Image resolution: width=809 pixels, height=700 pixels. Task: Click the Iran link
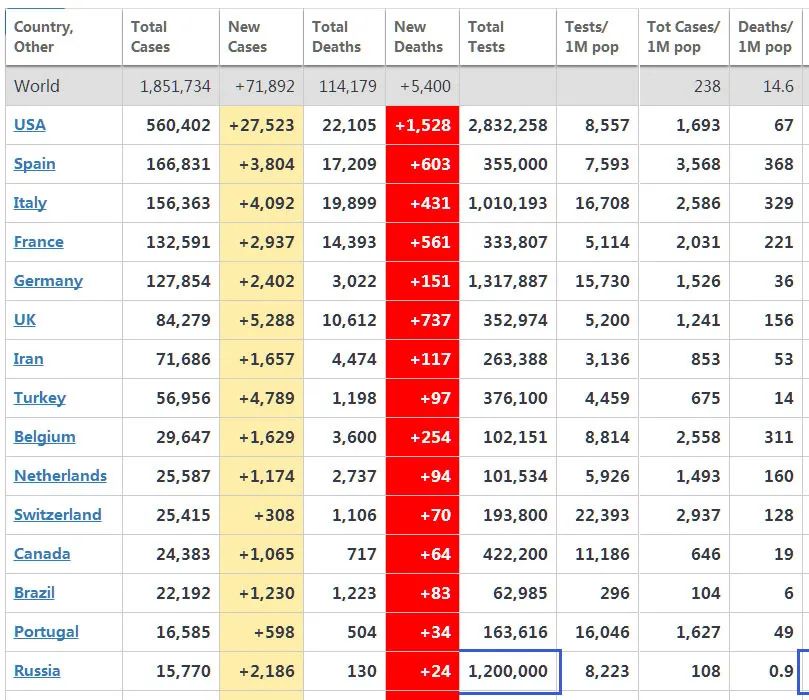29,359
